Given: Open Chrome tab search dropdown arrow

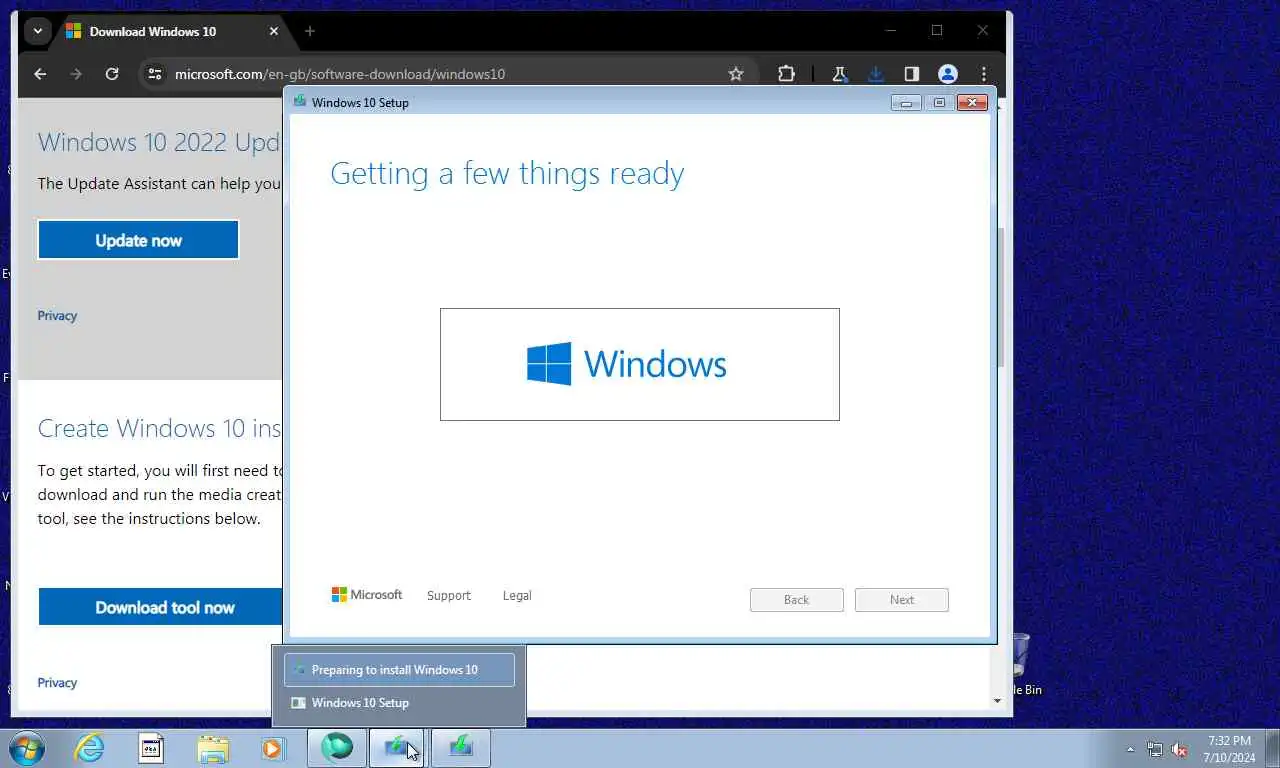Looking at the screenshot, I should pyautogui.click(x=37, y=31).
